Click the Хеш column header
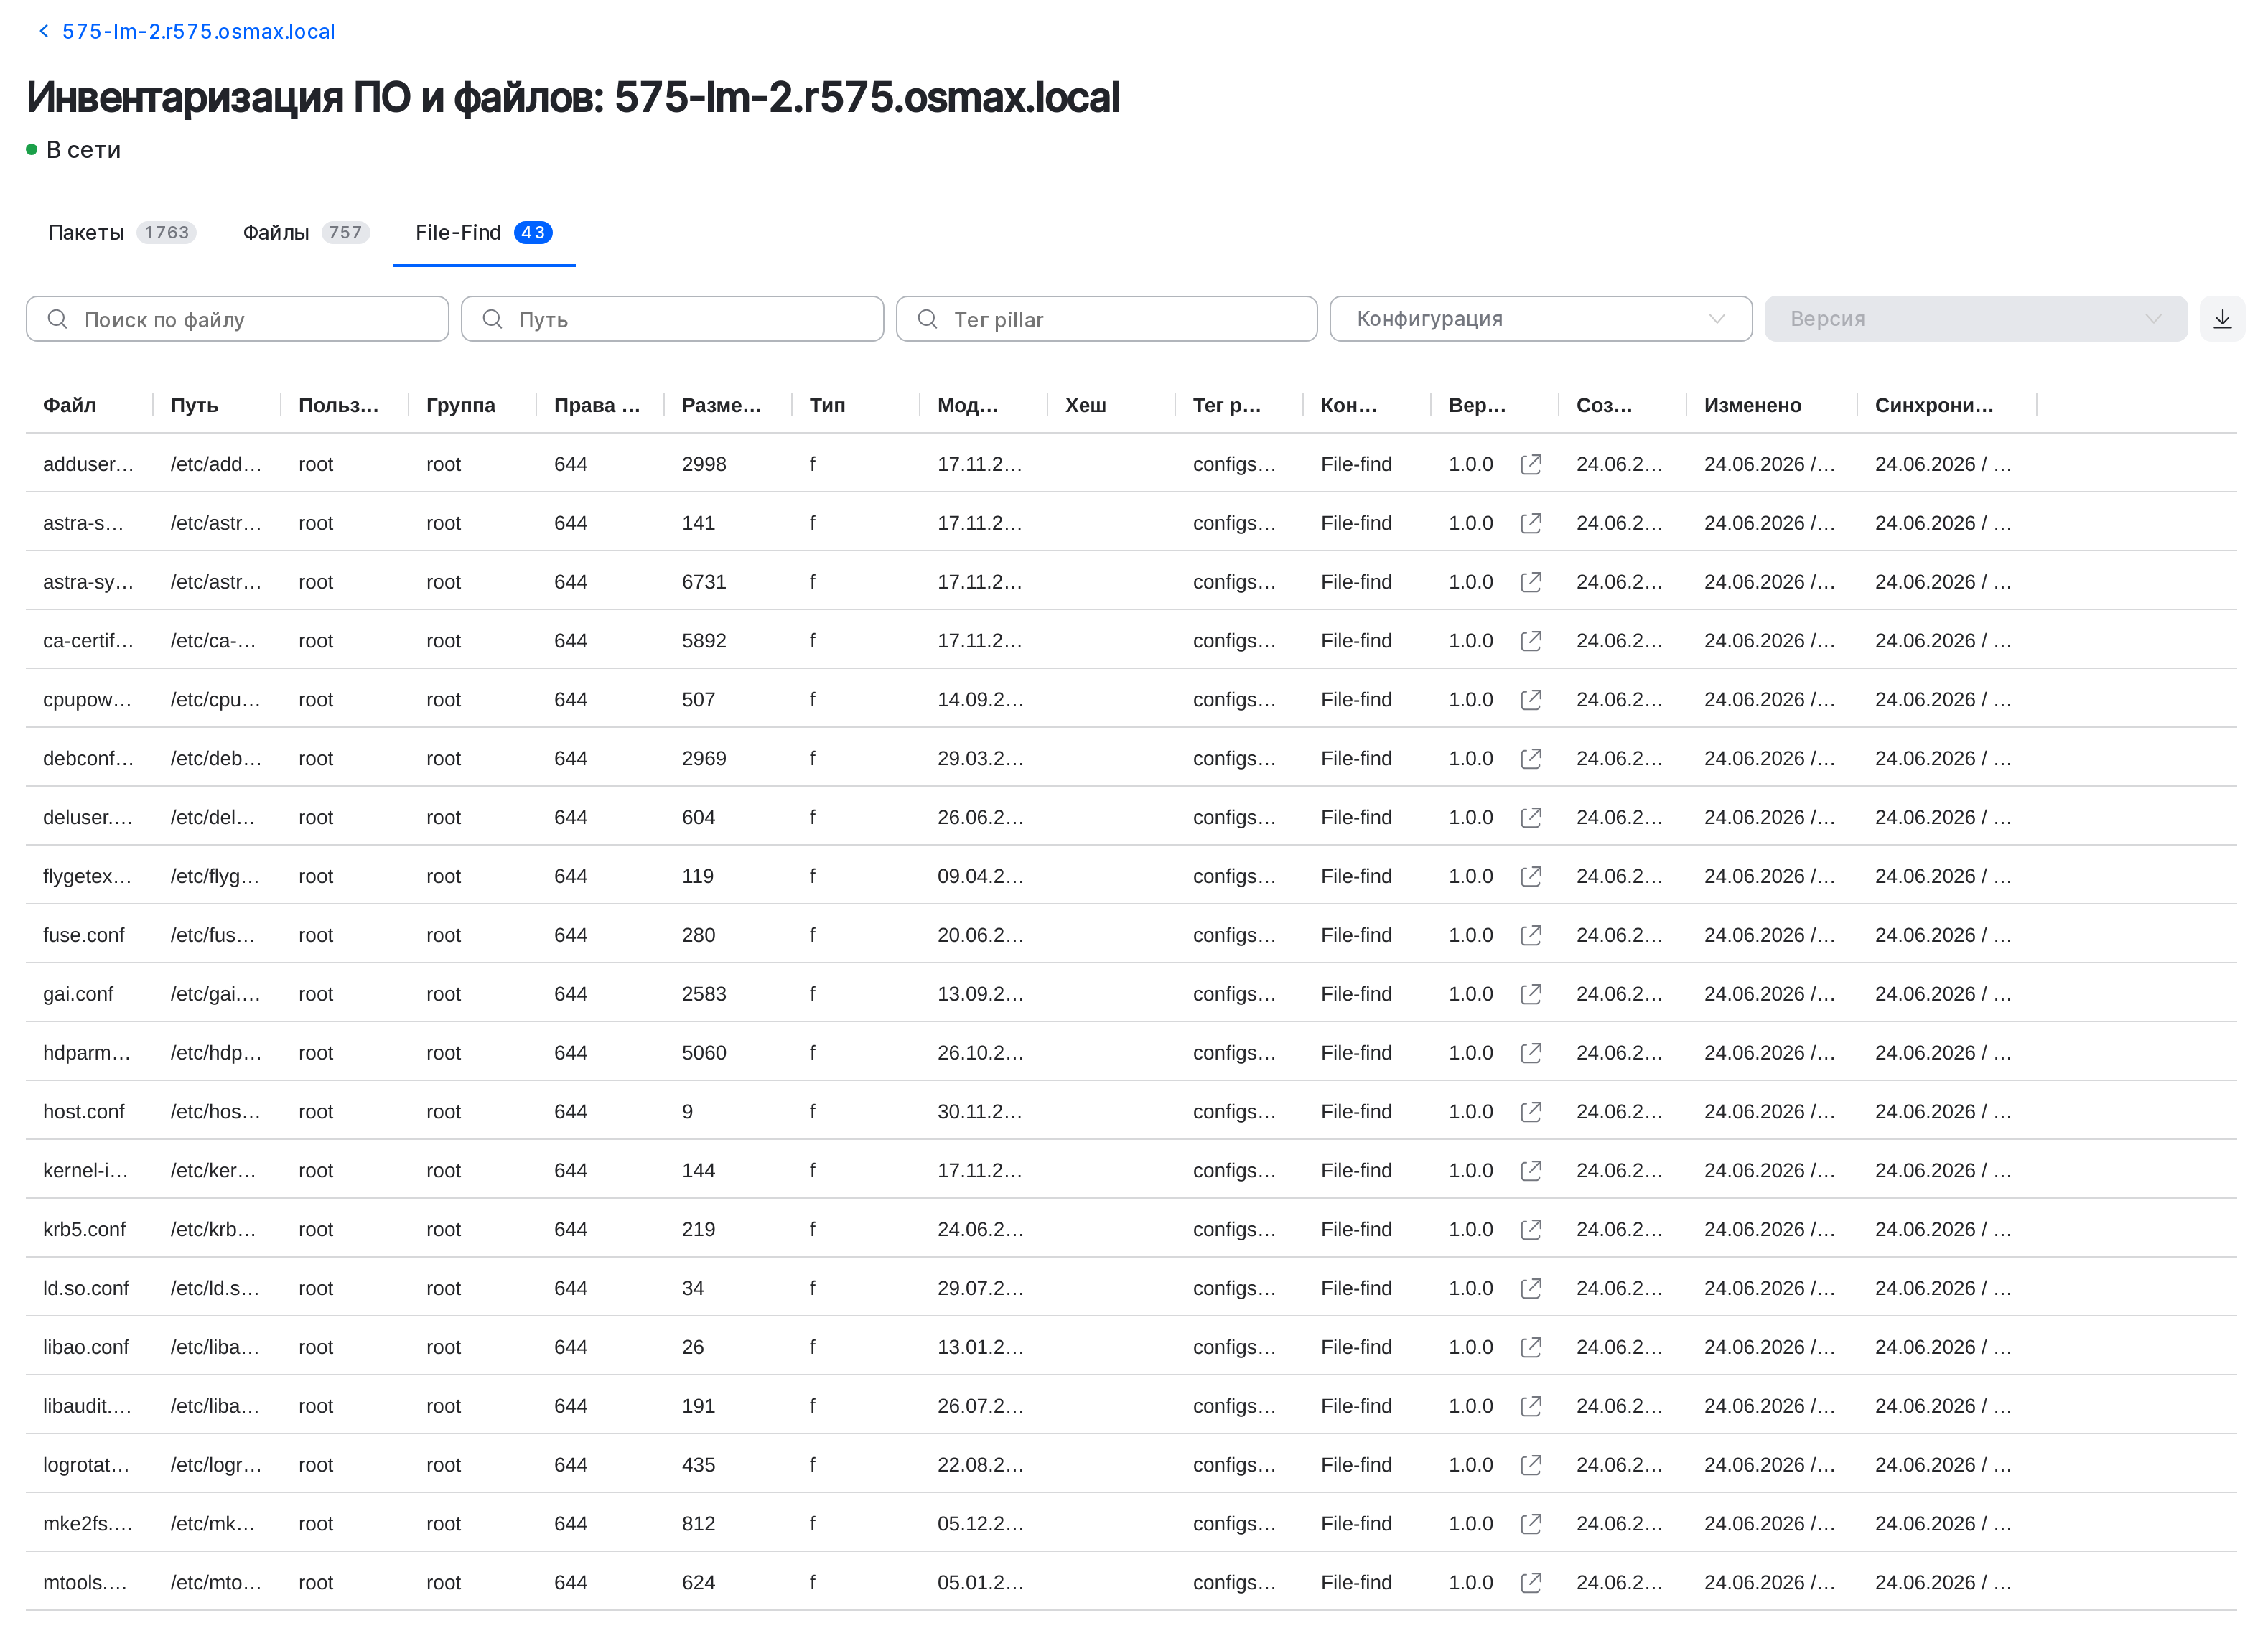 [x=1085, y=405]
